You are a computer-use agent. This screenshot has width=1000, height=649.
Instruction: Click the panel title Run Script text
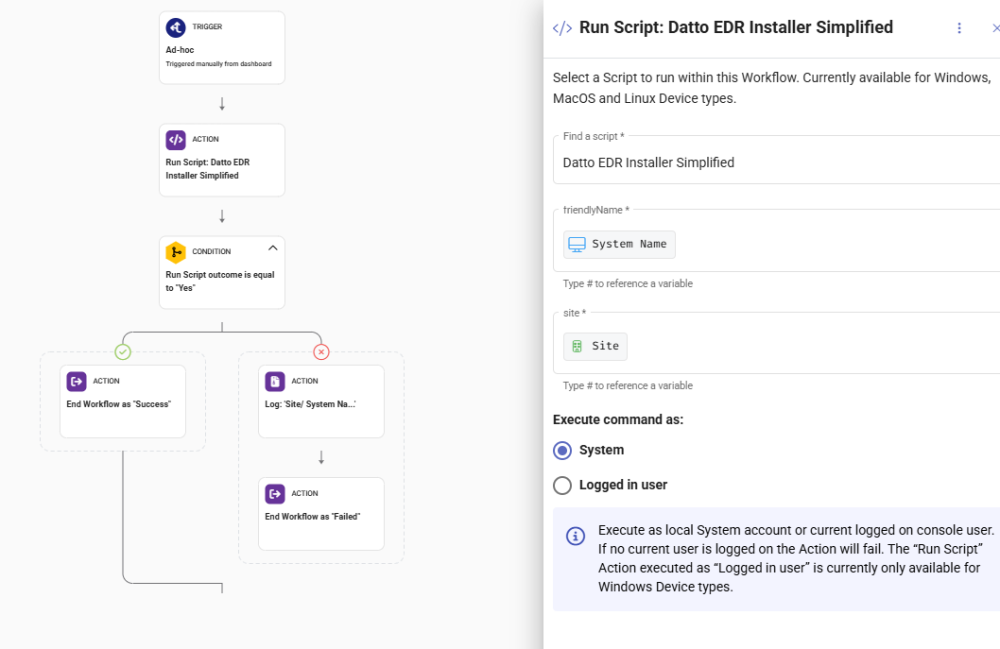(x=736, y=27)
